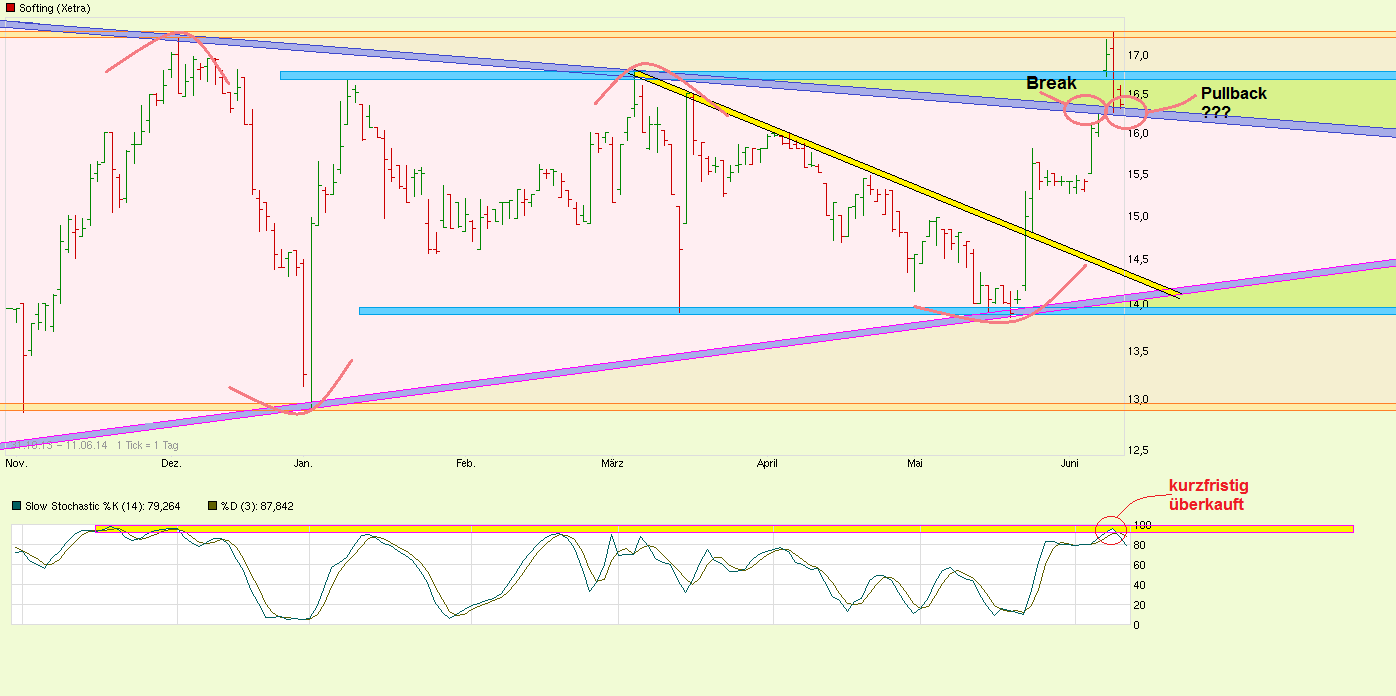Click the 'Nov.' month label

coord(16,464)
